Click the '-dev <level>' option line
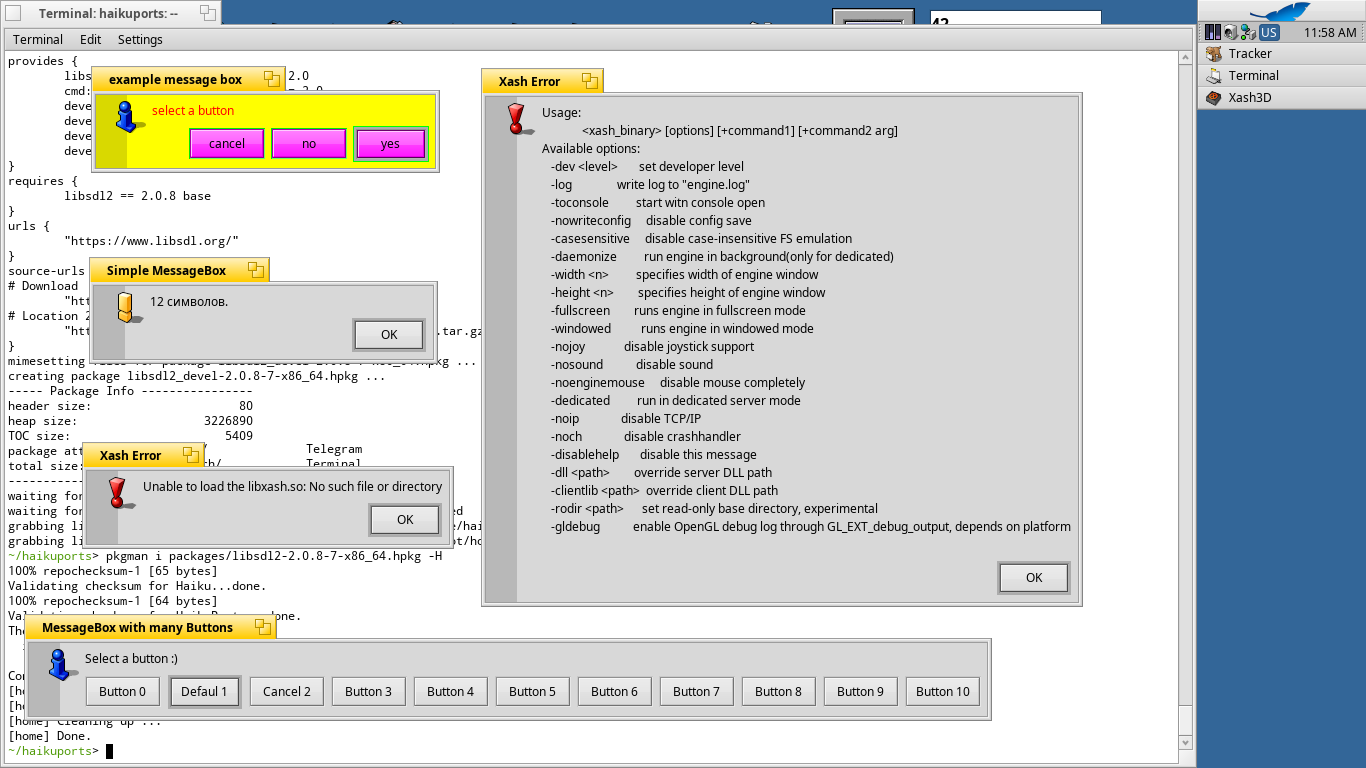Screen dimensions: 1366x768 (x=647, y=167)
